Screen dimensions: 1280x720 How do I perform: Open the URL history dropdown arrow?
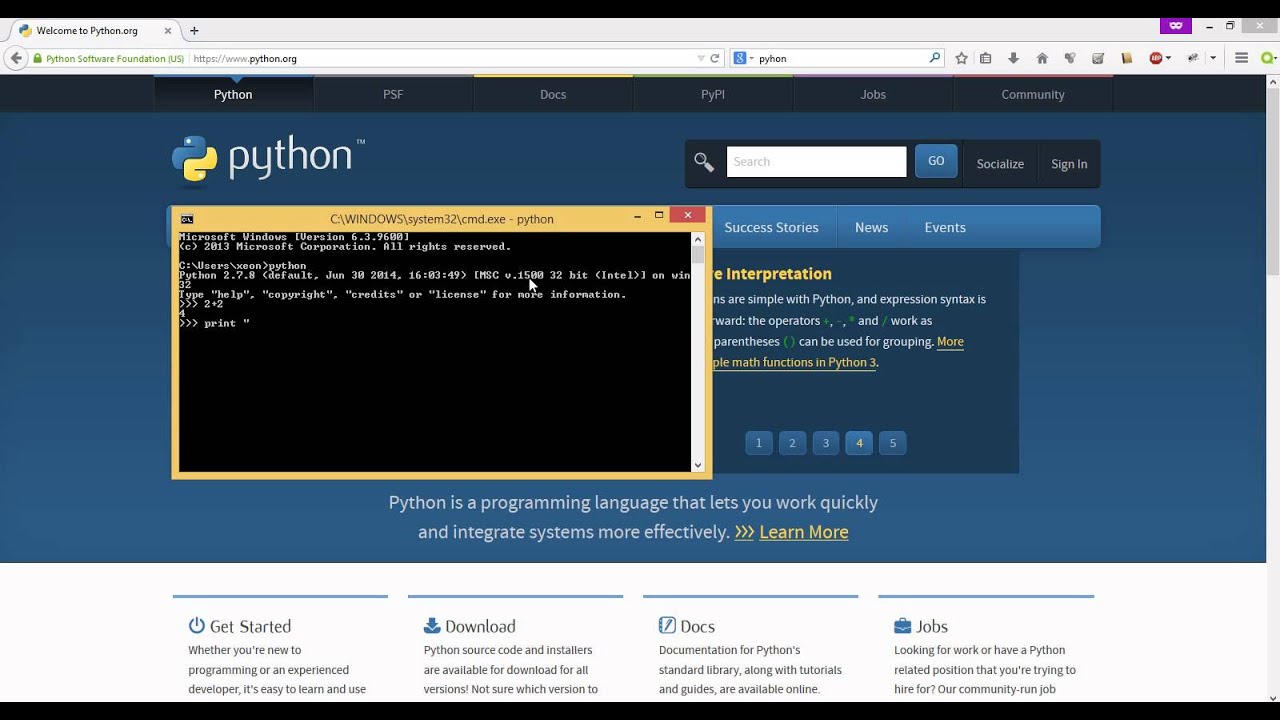tap(701, 58)
